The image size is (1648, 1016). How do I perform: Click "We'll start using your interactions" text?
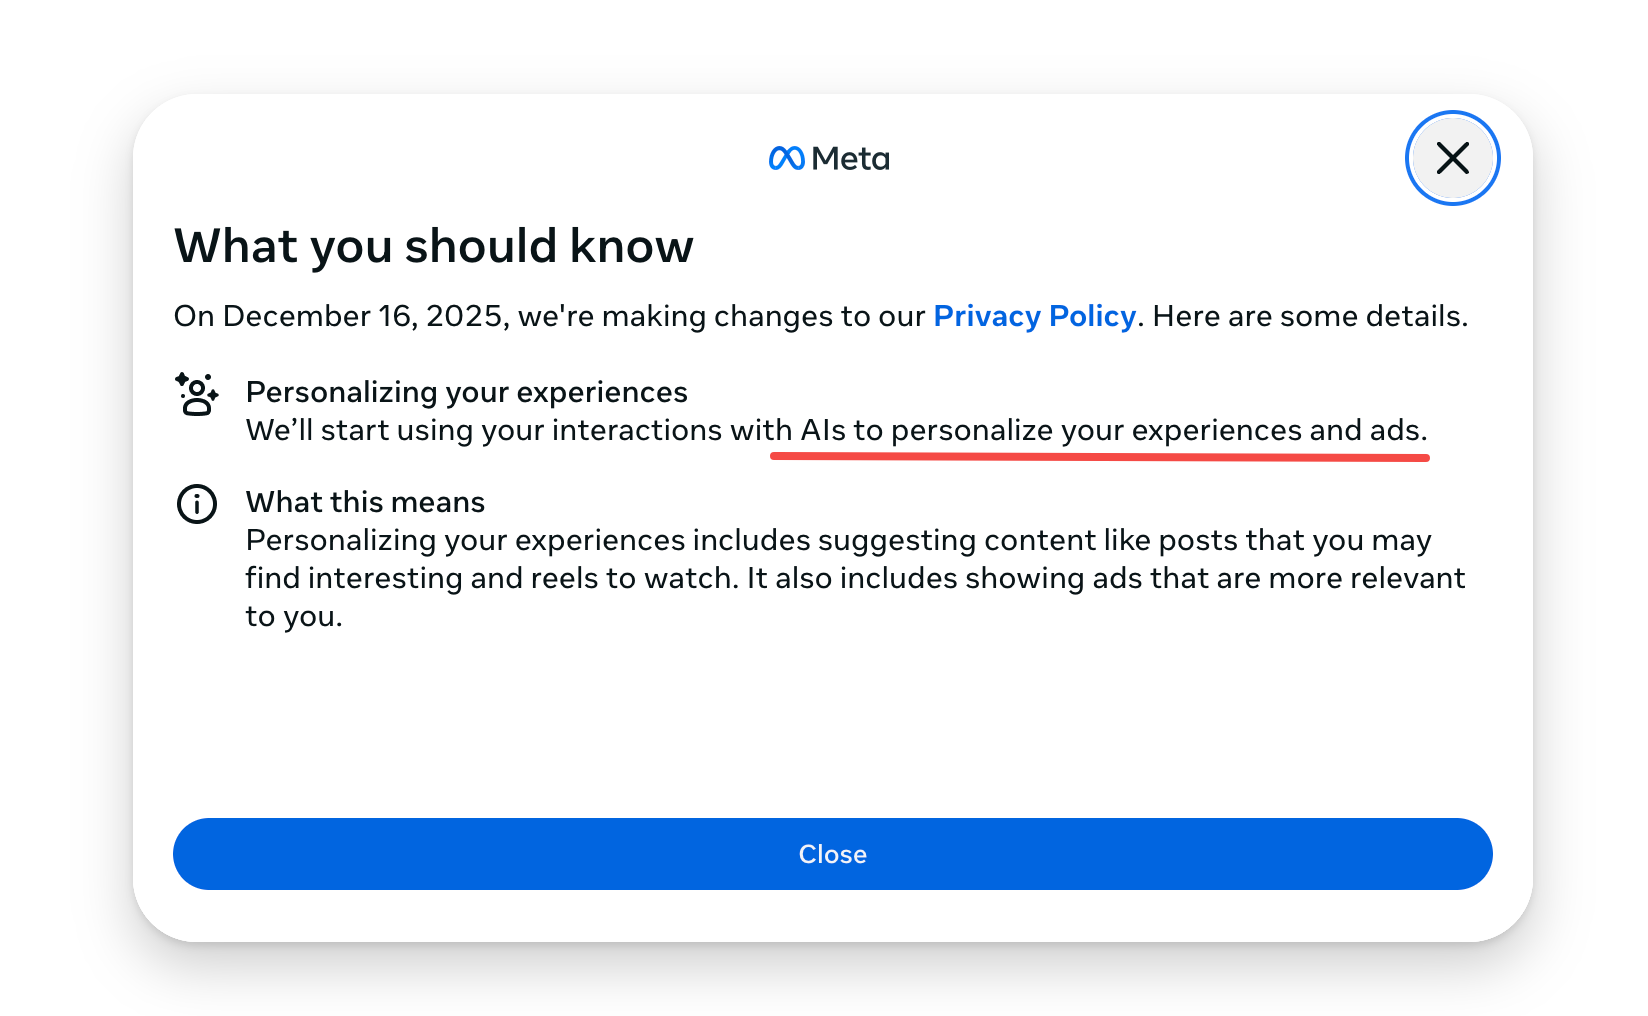point(484,430)
